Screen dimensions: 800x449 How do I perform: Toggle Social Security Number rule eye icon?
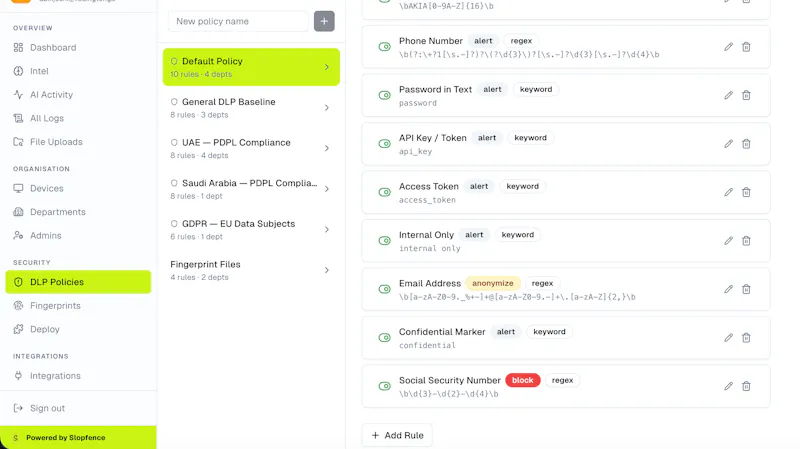click(x=384, y=386)
